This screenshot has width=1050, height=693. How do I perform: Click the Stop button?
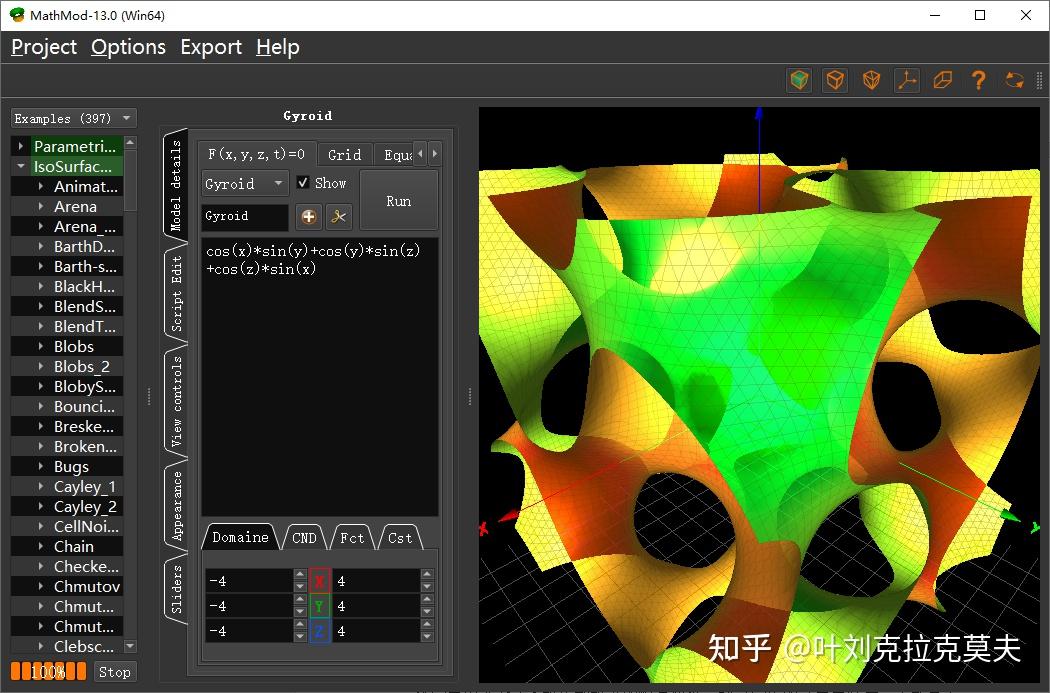pyautogui.click(x=115, y=672)
